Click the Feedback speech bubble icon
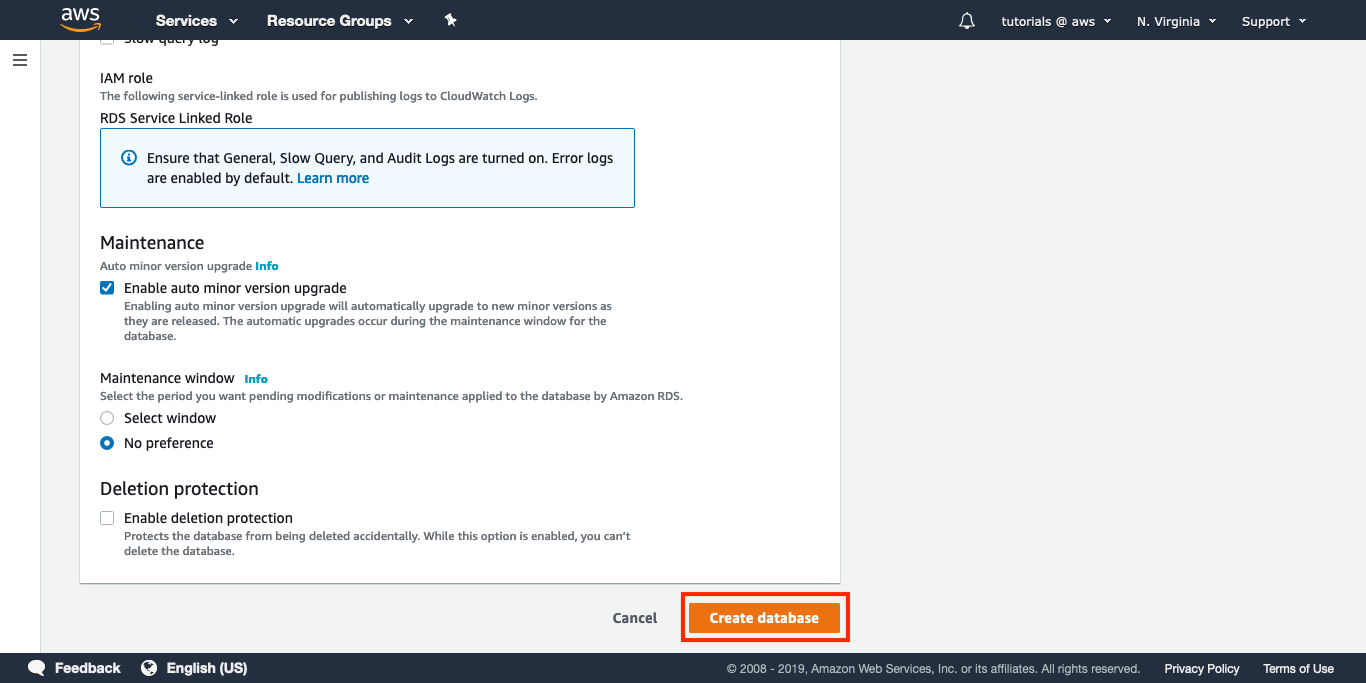Screen dimensions: 1366x683 (x=37, y=668)
